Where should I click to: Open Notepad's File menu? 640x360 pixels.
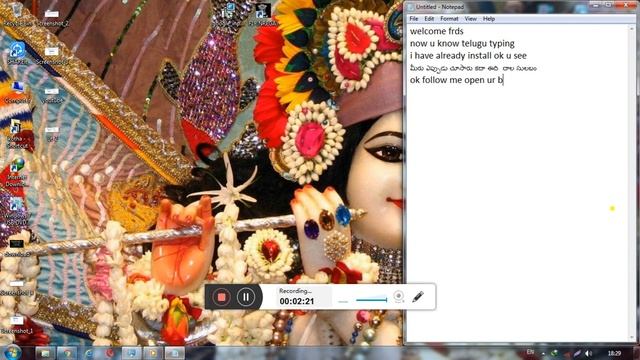tap(413, 19)
